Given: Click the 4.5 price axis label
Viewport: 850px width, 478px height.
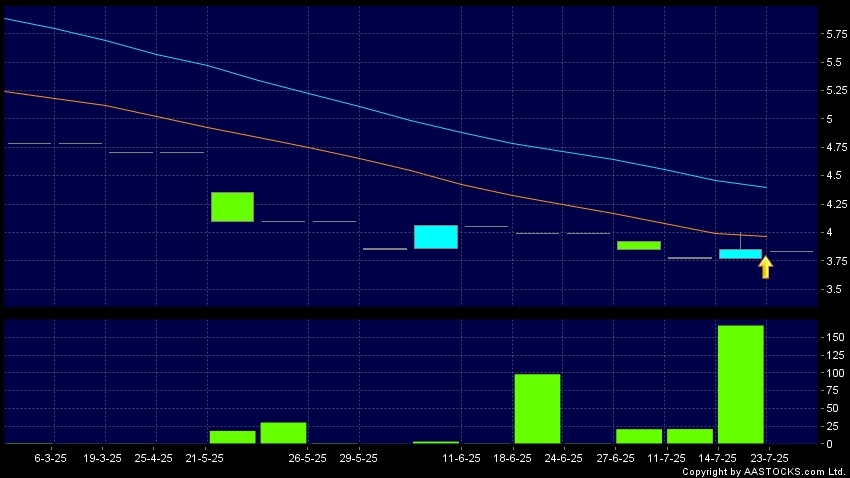Looking at the screenshot, I should coord(834,176).
